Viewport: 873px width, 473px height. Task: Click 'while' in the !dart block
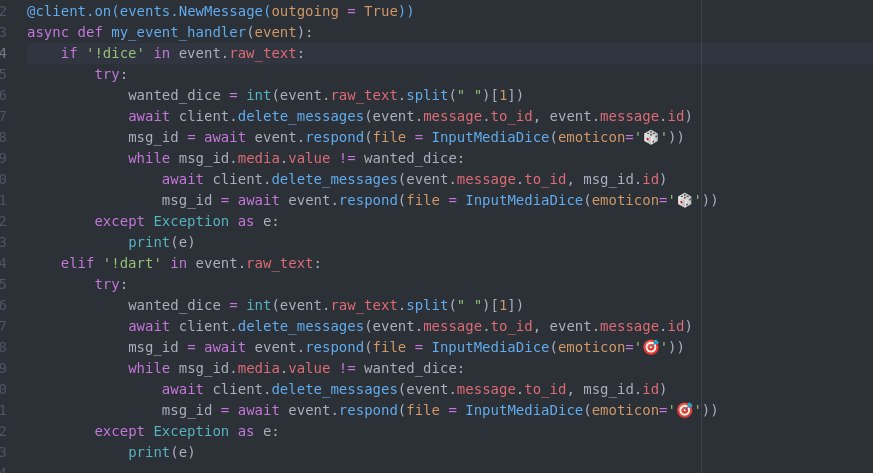(x=149, y=368)
